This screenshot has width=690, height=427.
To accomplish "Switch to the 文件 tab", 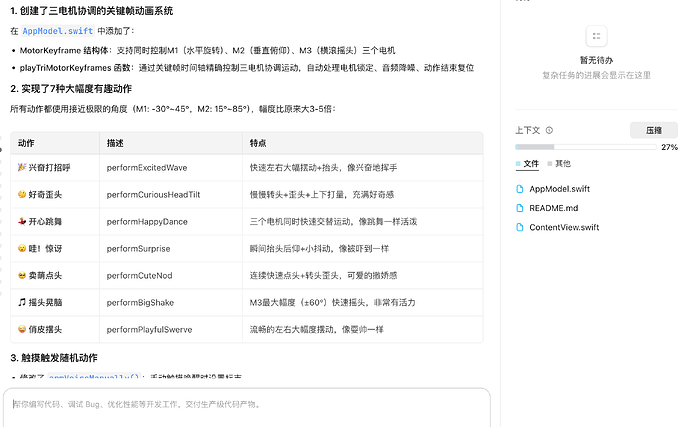I will coord(527,164).
